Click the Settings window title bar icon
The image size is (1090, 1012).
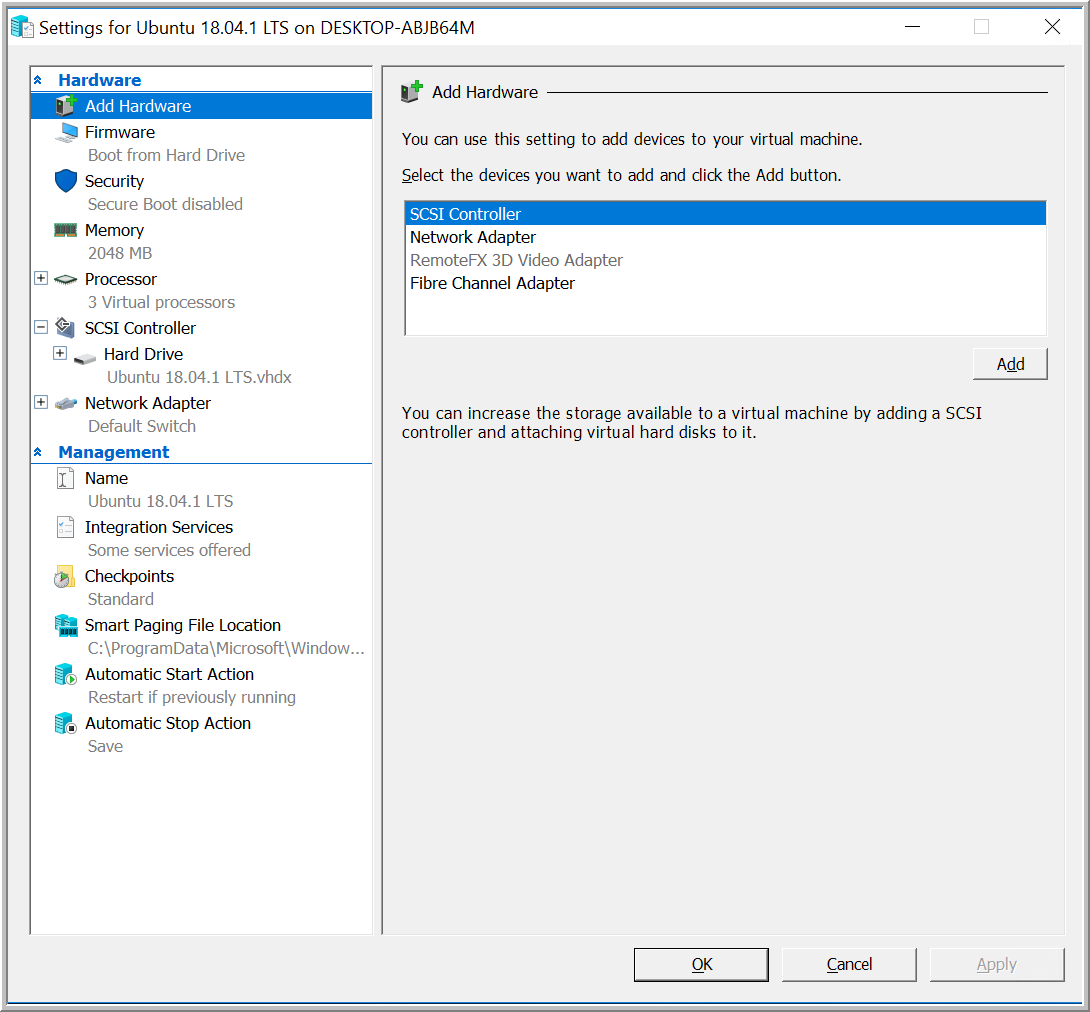click(x=22, y=27)
